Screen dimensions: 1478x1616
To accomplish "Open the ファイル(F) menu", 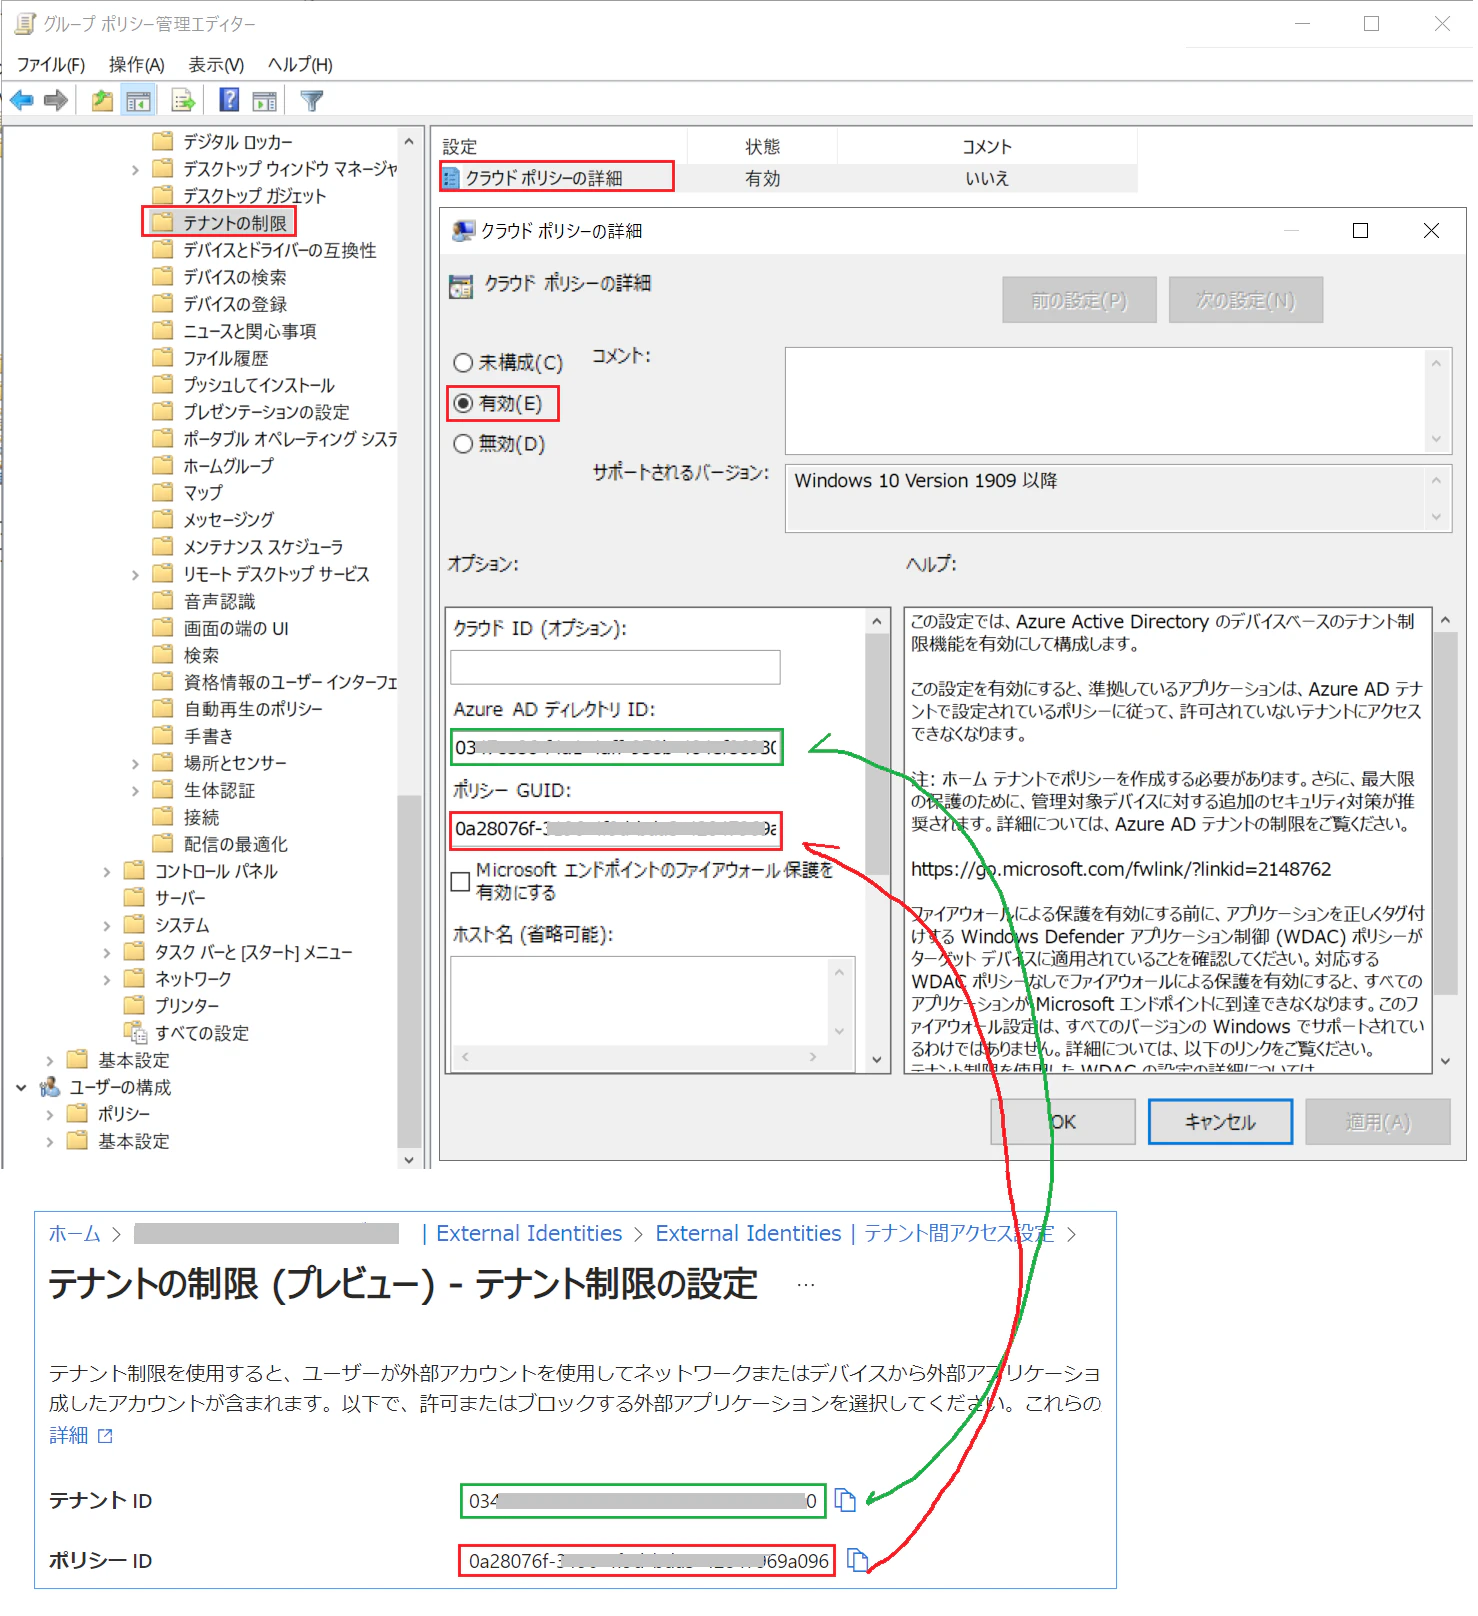I will tap(51, 65).
